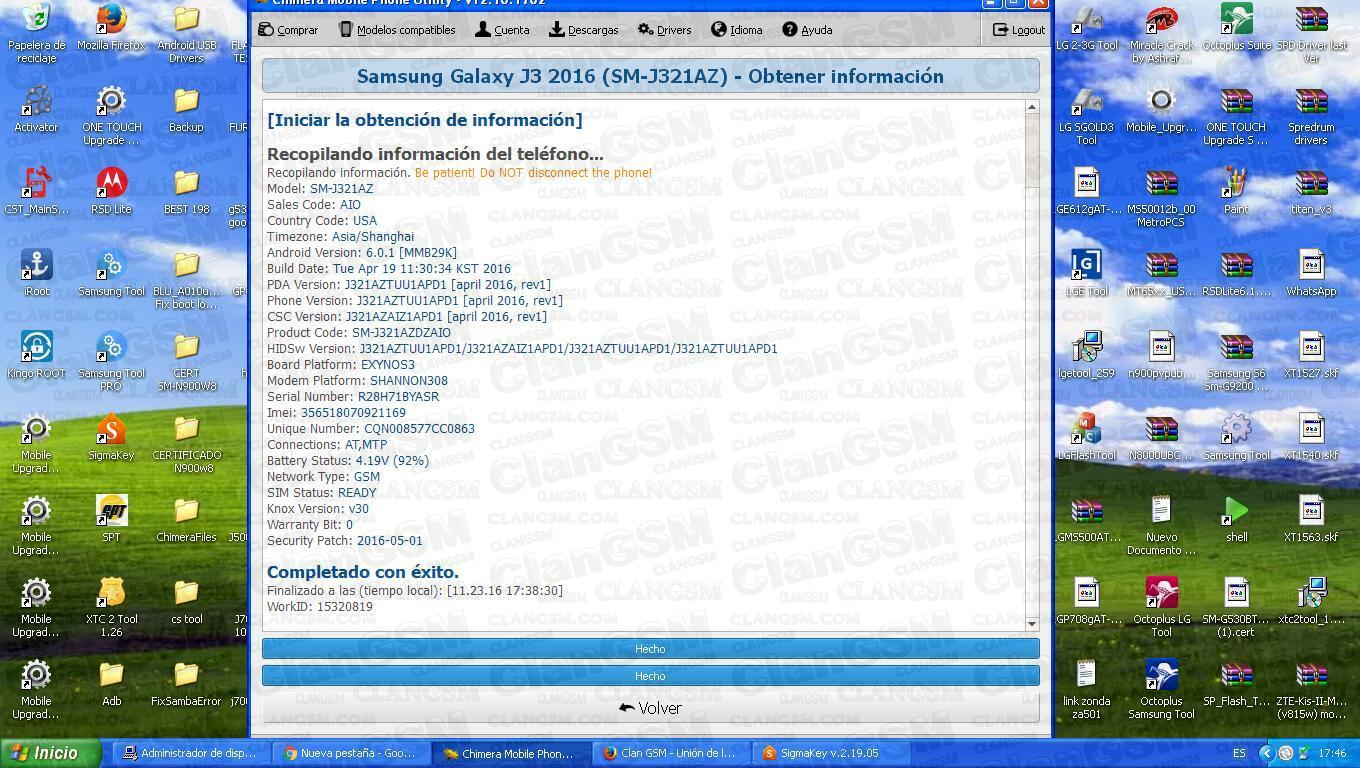Launch LG SGOLD3 Tool shortcut
This screenshot has height=768, width=1360.
(1086, 115)
